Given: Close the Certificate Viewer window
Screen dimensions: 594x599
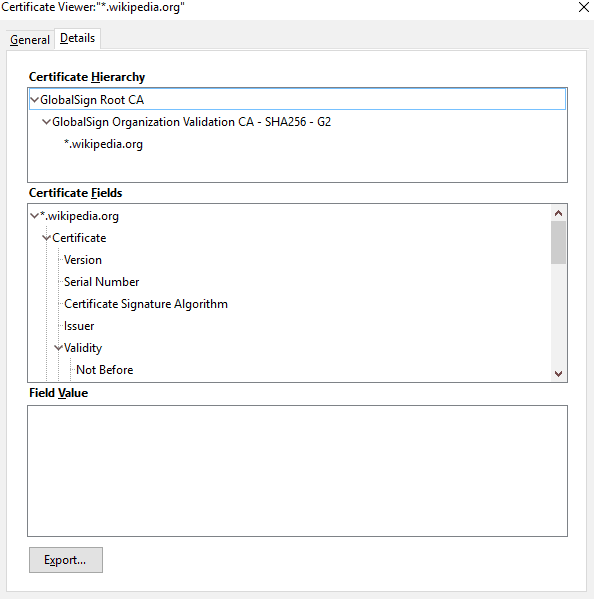Looking at the screenshot, I should 583,7.
